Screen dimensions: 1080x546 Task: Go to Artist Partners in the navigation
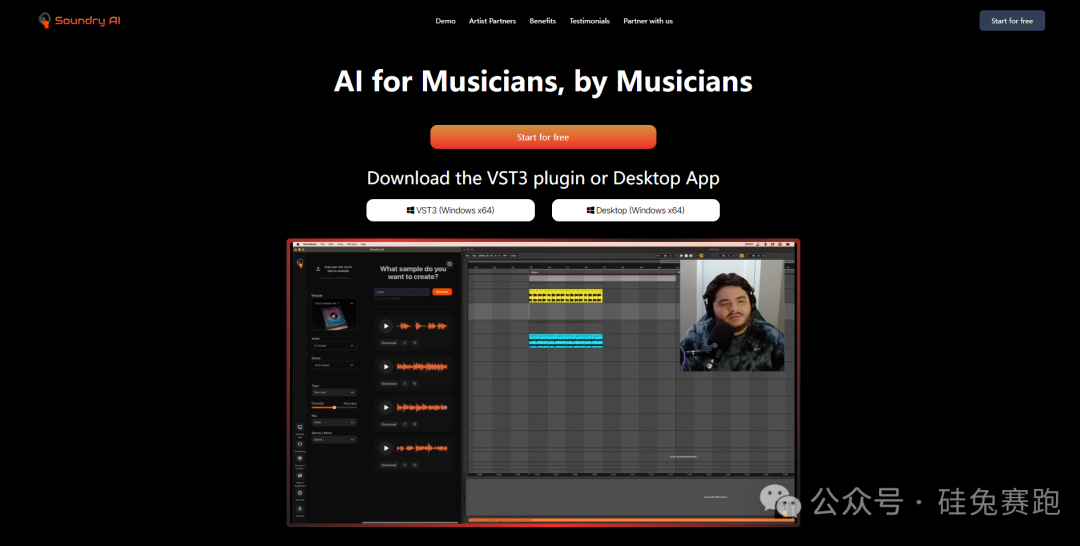coord(492,21)
